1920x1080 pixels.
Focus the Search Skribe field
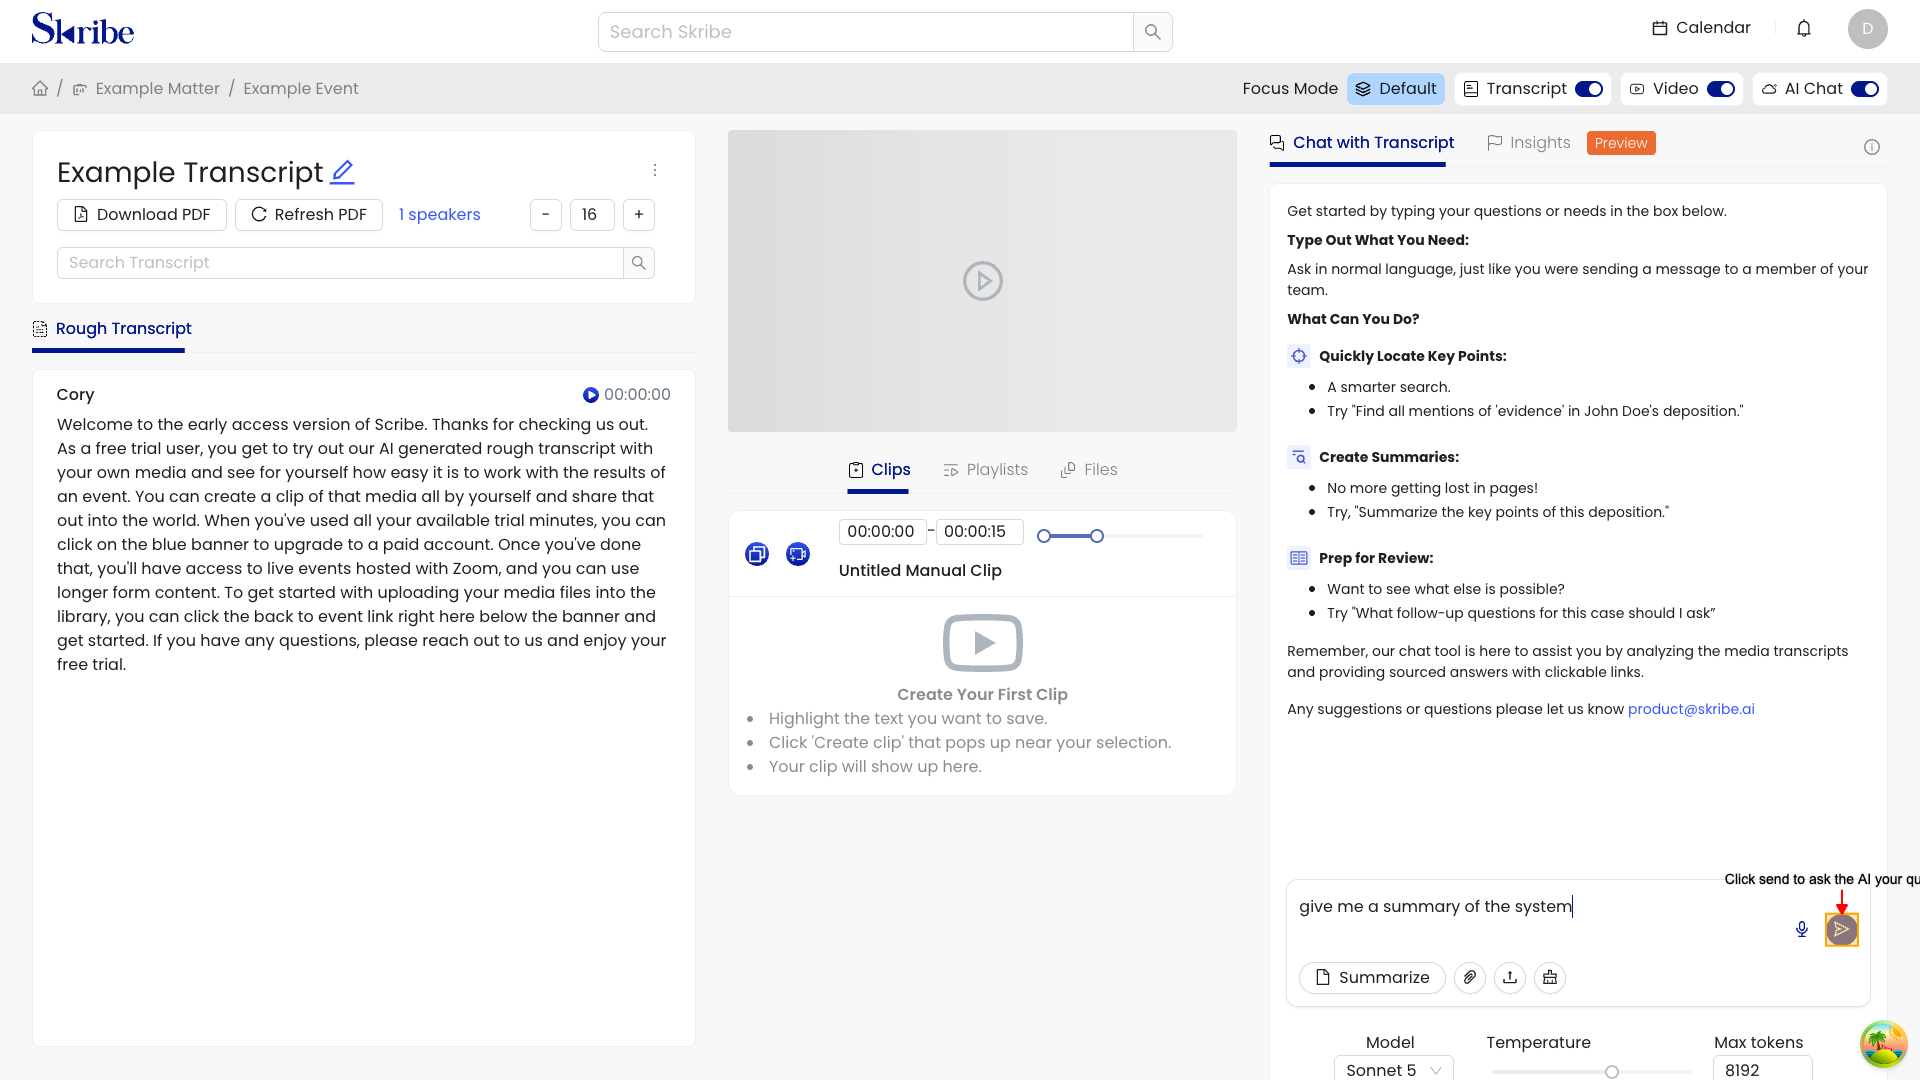(866, 32)
